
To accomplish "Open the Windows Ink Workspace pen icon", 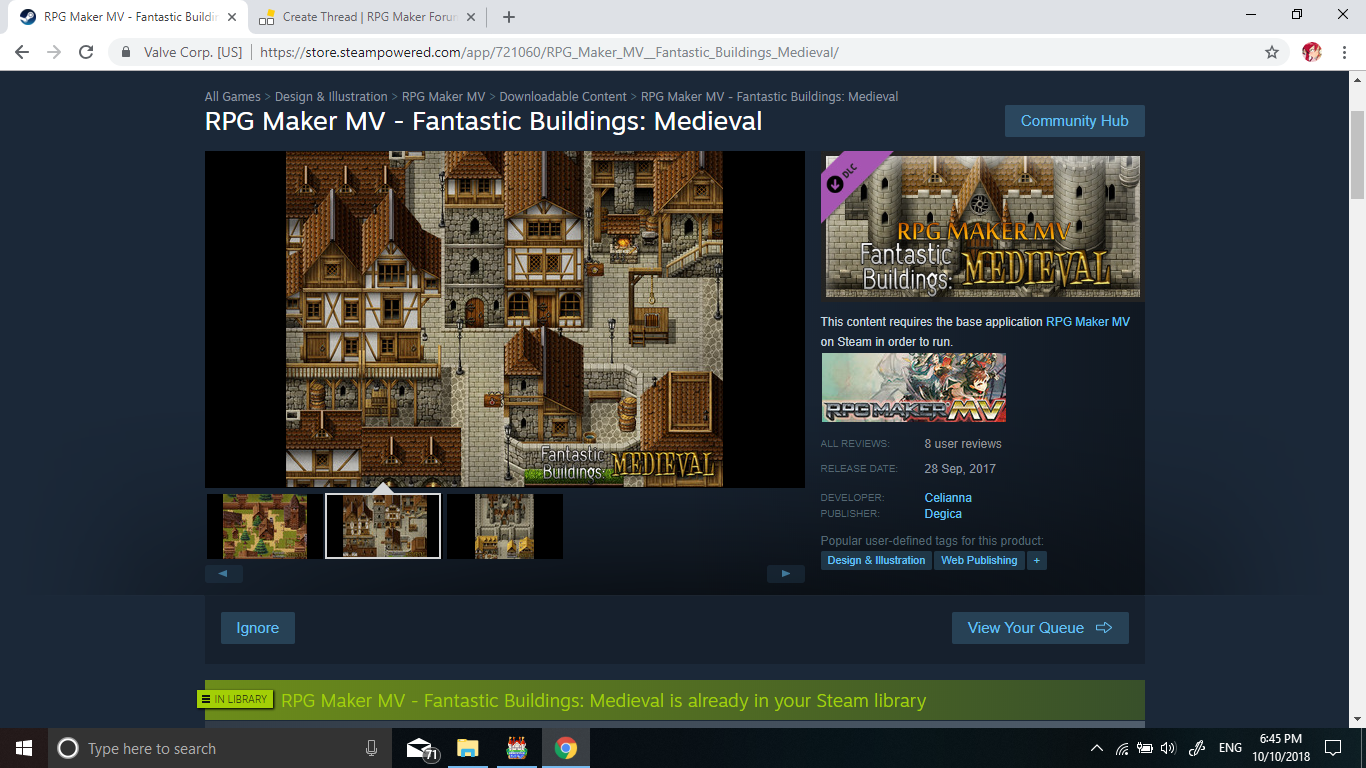I will click(1196, 748).
